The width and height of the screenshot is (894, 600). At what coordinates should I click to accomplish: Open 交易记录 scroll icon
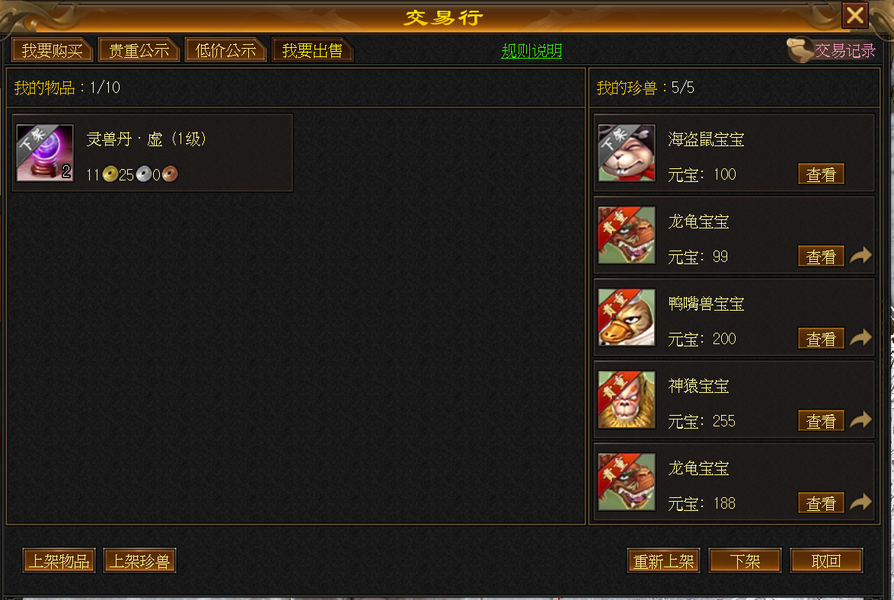pos(799,50)
